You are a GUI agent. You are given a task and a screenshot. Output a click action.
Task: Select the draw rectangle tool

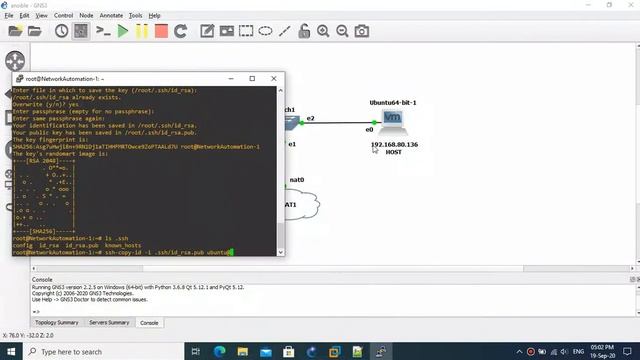pyautogui.click(x=246, y=31)
